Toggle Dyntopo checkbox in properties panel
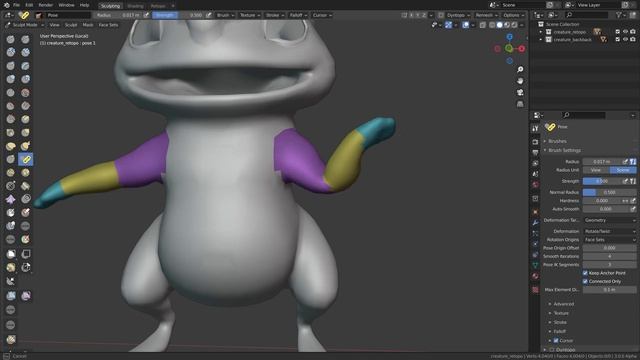Viewport: 640px width, 360px height. [x=552, y=350]
